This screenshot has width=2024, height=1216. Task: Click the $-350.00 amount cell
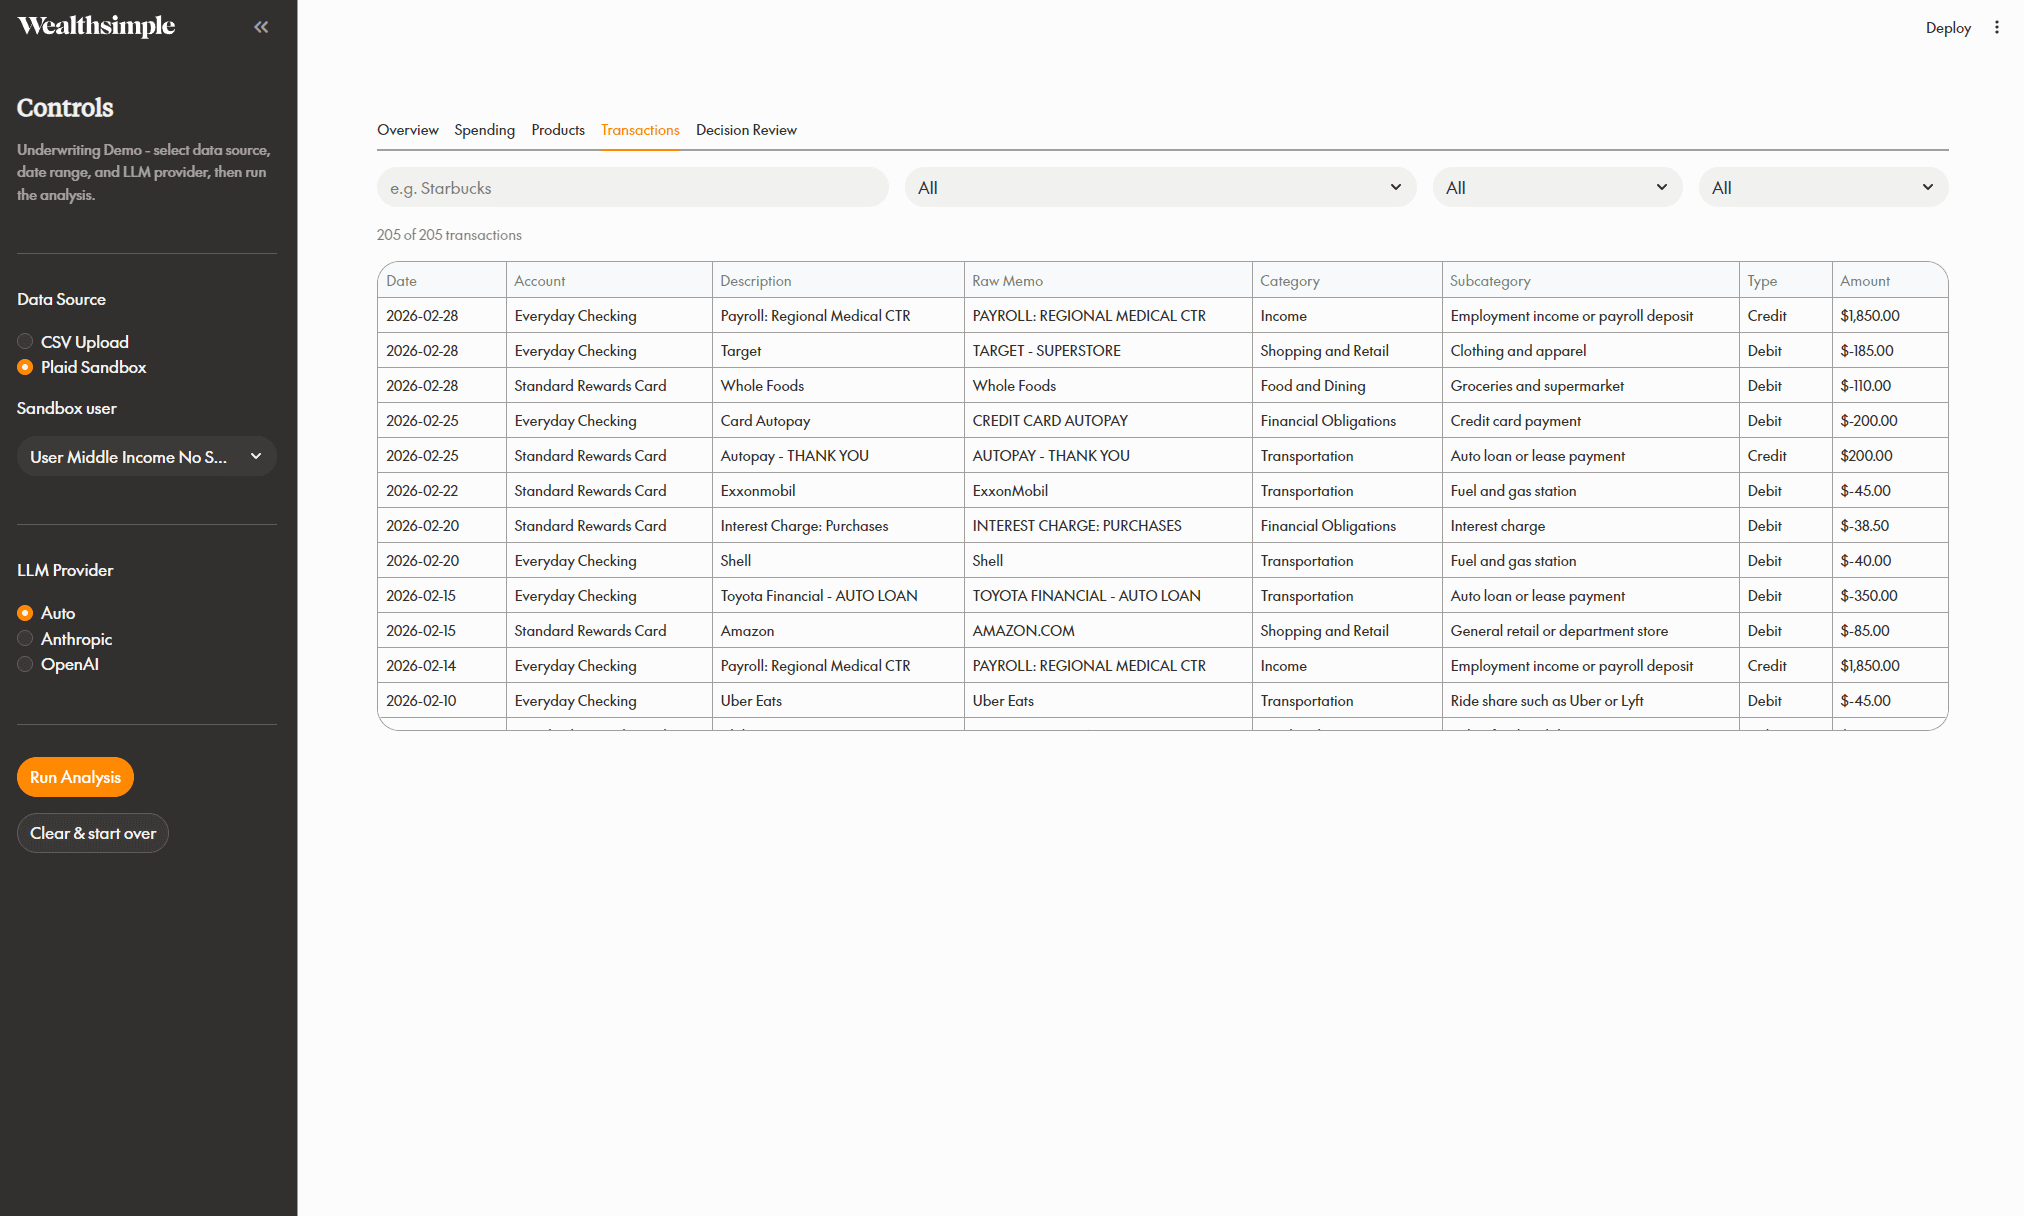(1890, 596)
